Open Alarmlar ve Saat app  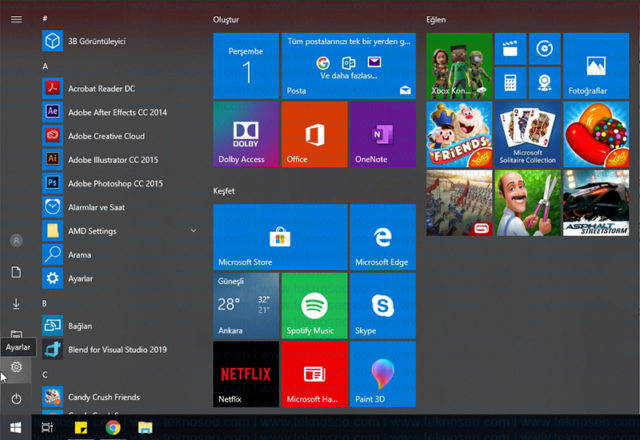[120, 207]
